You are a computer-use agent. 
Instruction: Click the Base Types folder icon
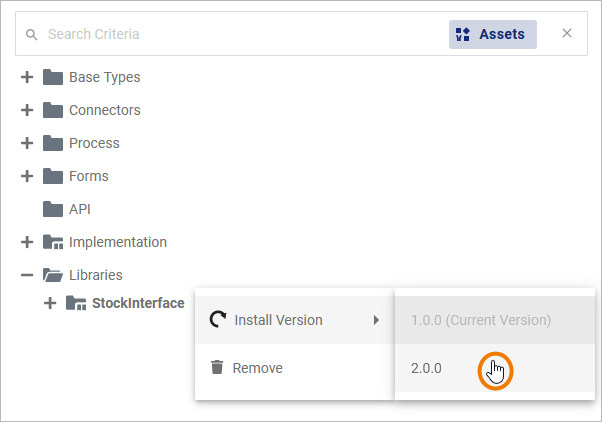pos(53,77)
